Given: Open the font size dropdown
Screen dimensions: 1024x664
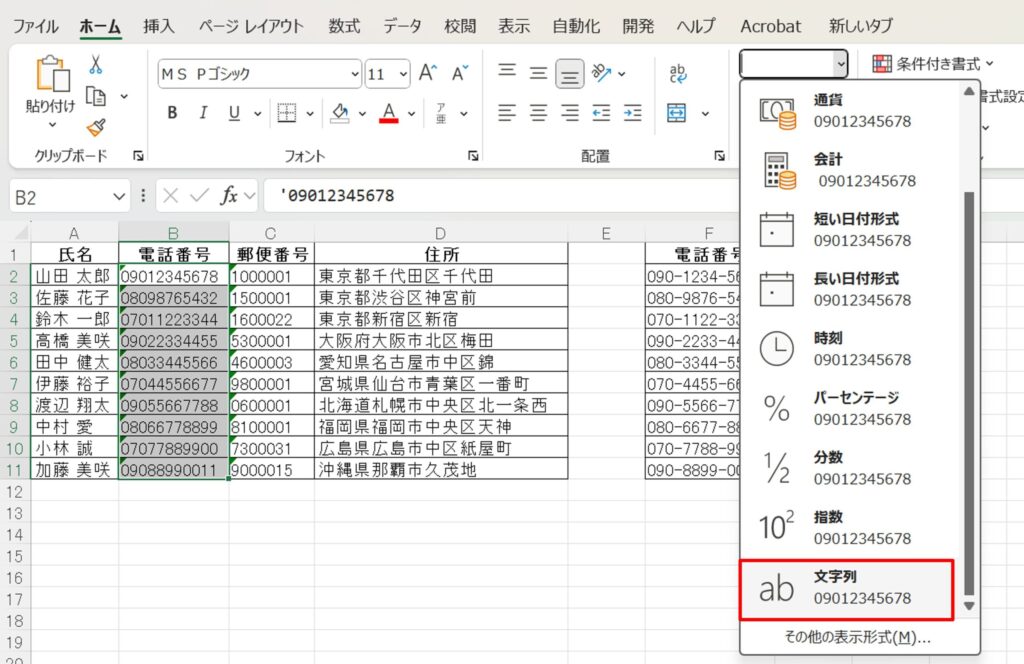Looking at the screenshot, I should 404,74.
